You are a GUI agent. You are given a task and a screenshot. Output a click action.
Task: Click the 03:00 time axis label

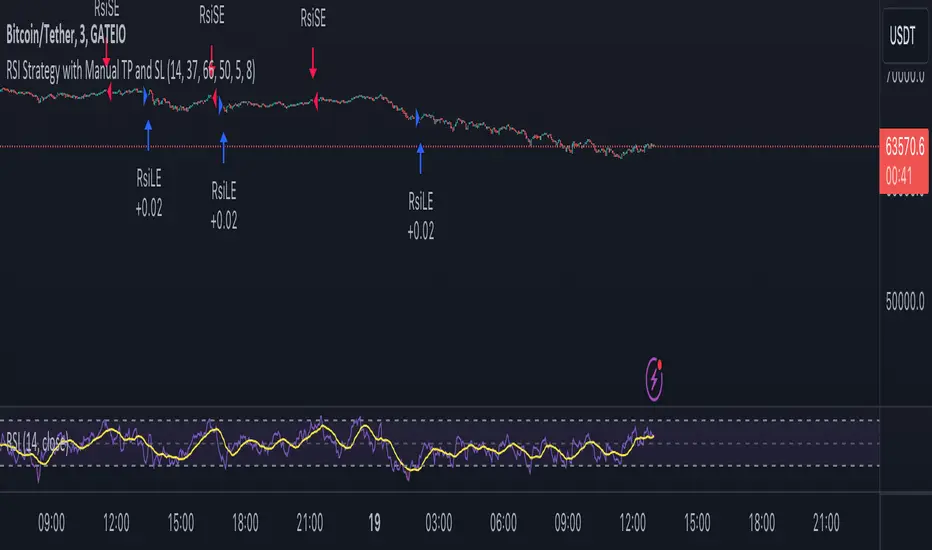439,523
